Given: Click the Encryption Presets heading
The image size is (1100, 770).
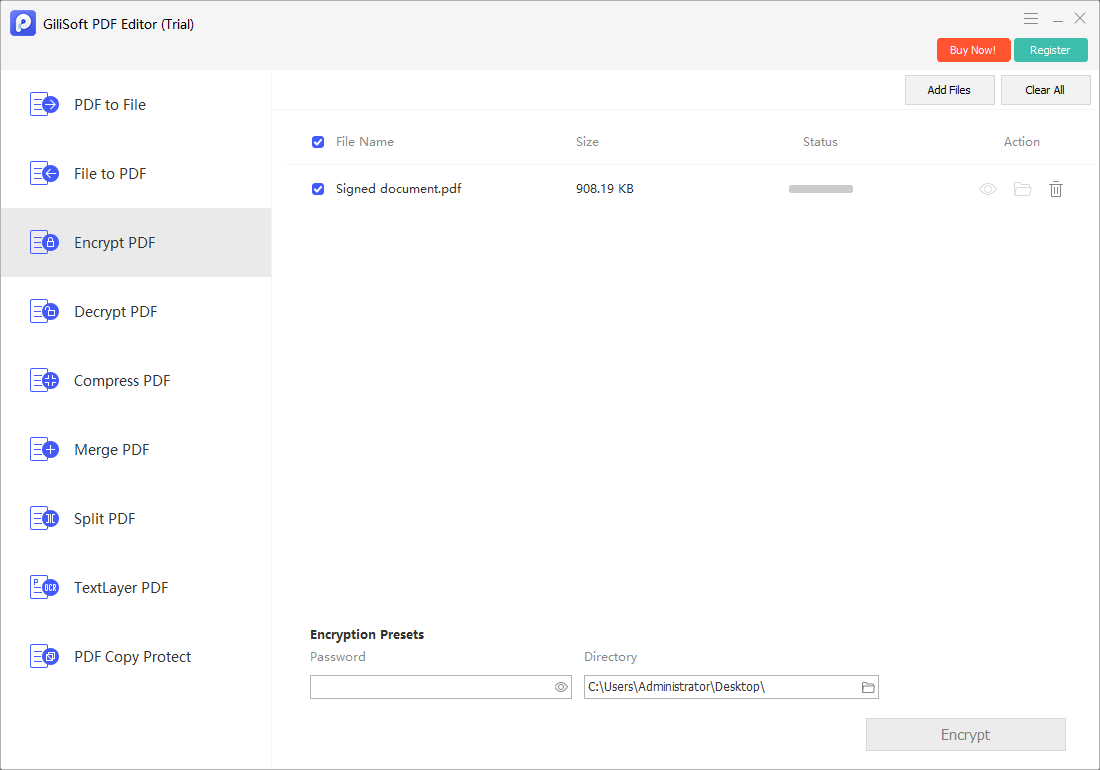Looking at the screenshot, I should [367, 635].
